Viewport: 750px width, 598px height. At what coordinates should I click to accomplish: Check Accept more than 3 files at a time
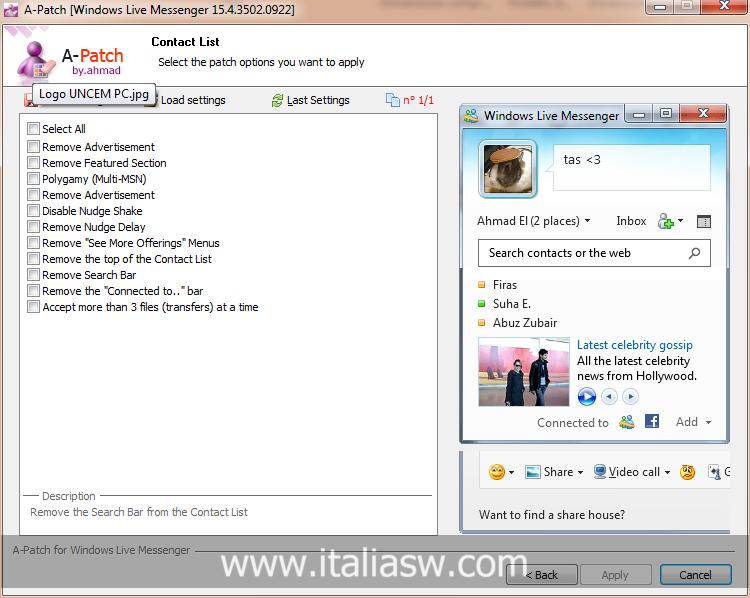pos(33,307)
